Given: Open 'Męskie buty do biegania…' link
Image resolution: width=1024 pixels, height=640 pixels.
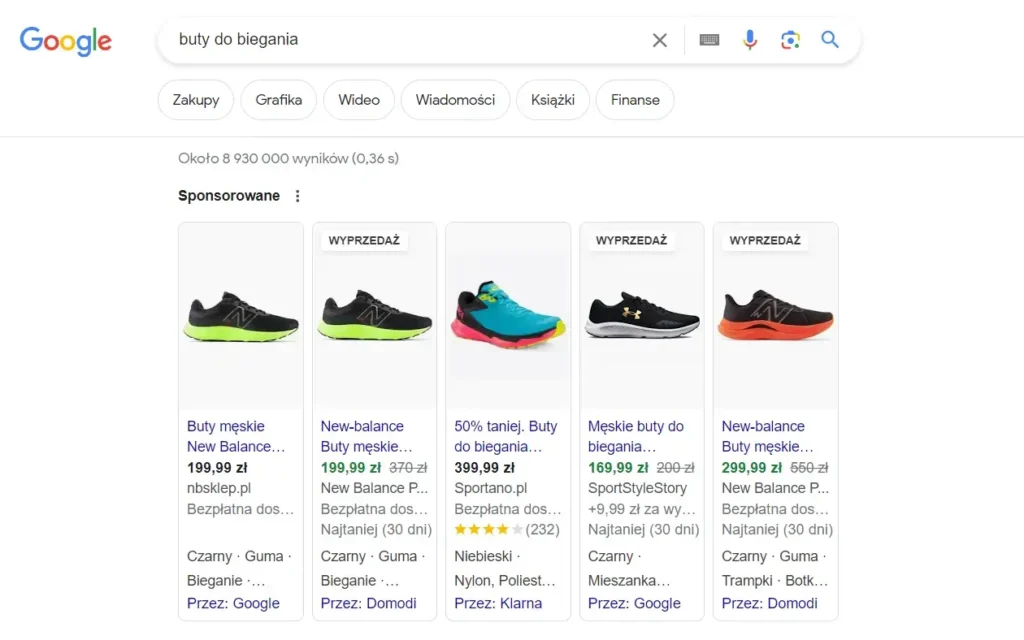Looking at the screenshot, I should tap(635, 436).
